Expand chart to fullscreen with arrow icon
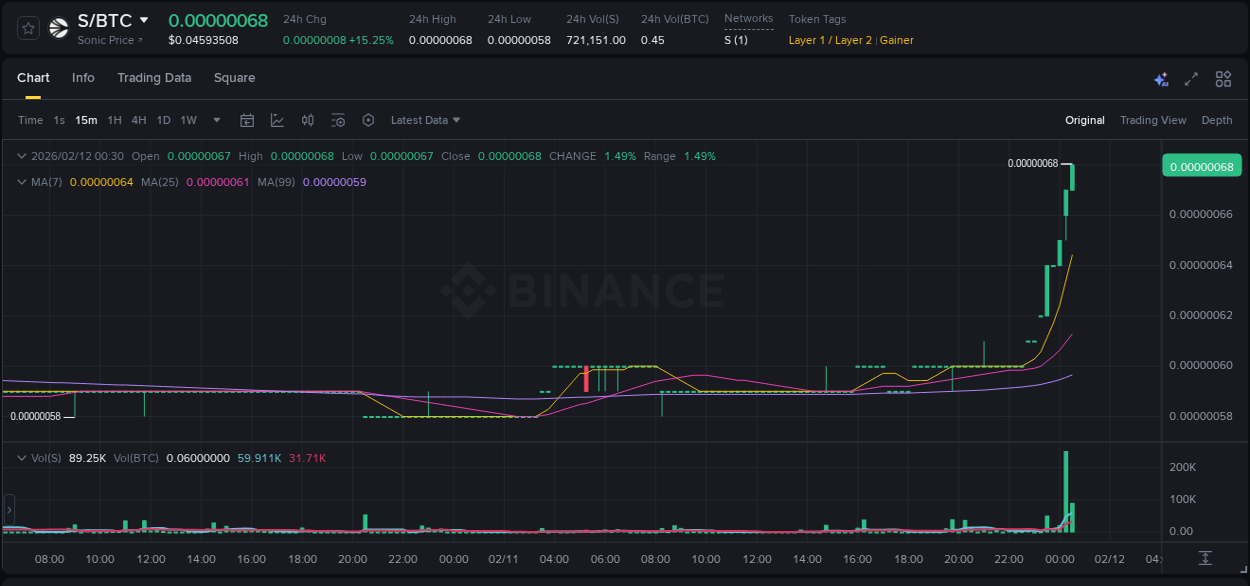 [1191, 78]
